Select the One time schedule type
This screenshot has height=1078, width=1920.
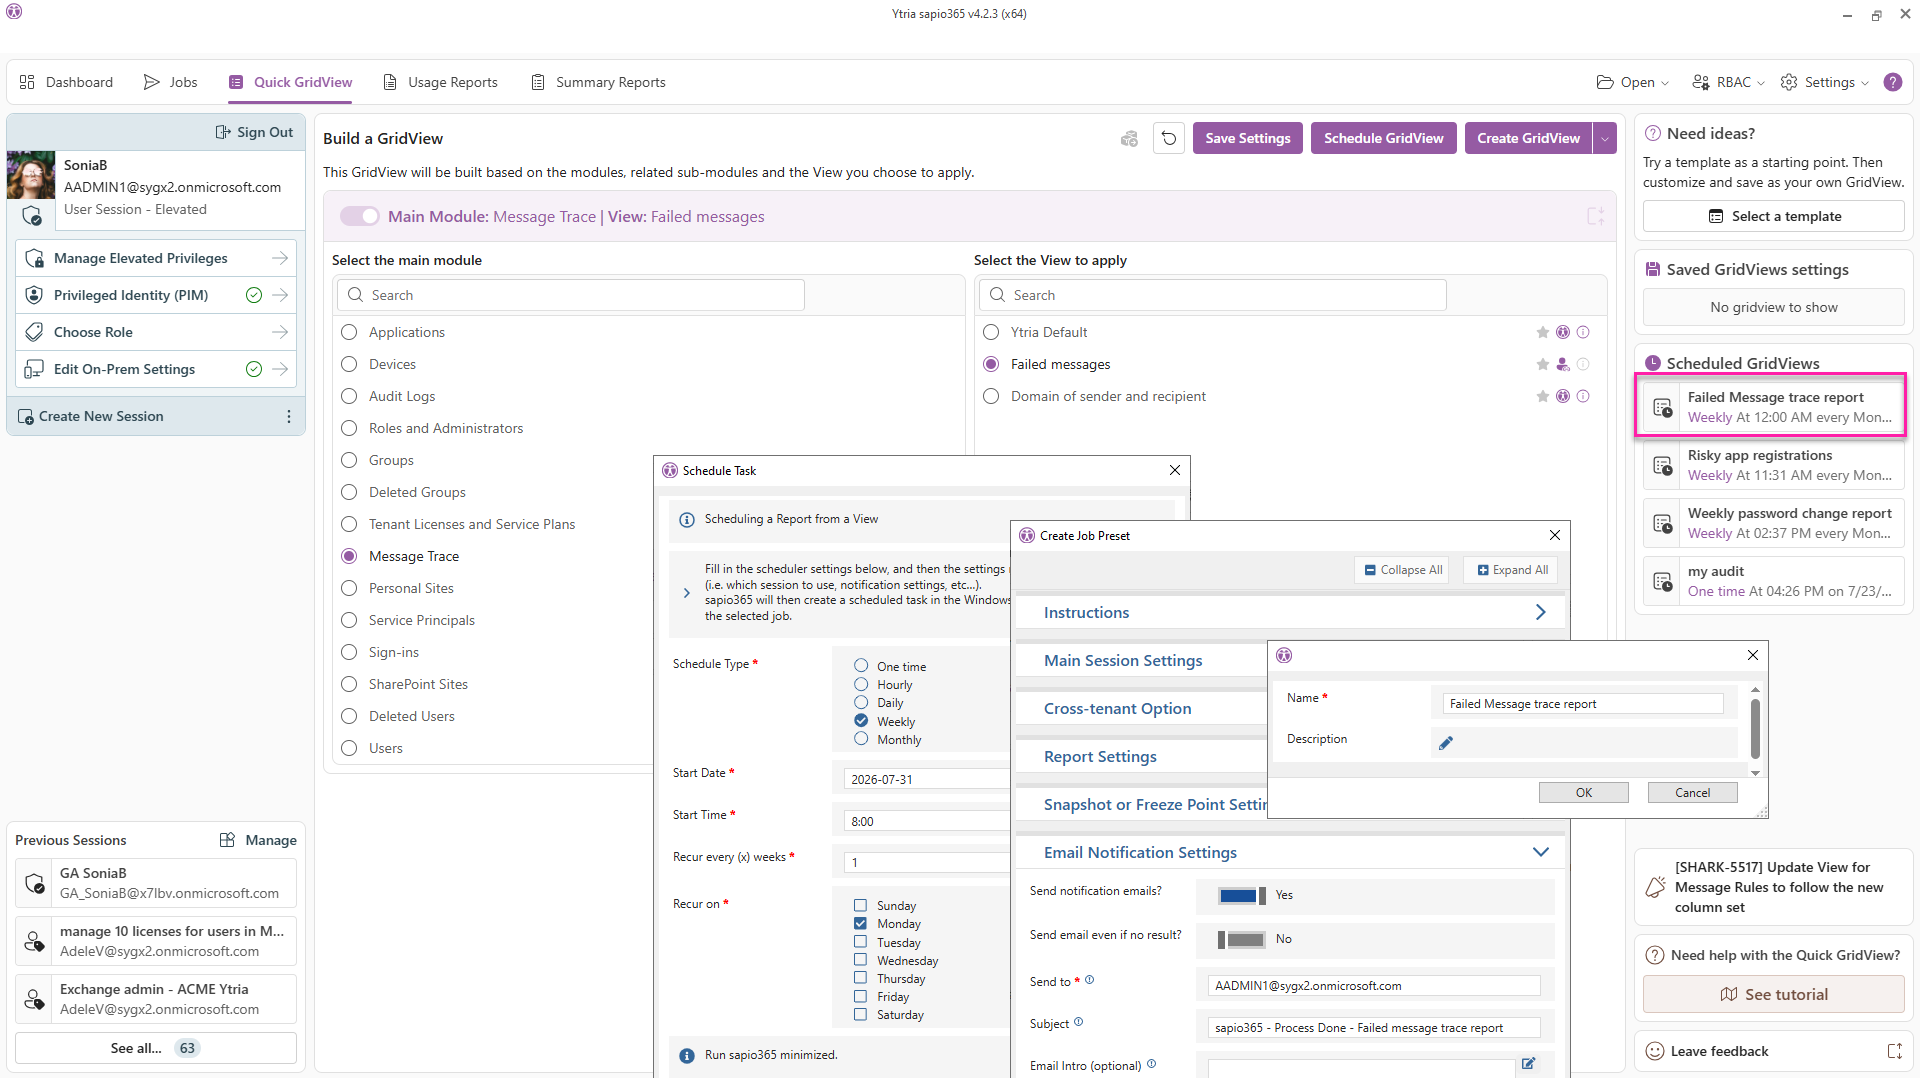pyautogui.click(x=861, y=666)
